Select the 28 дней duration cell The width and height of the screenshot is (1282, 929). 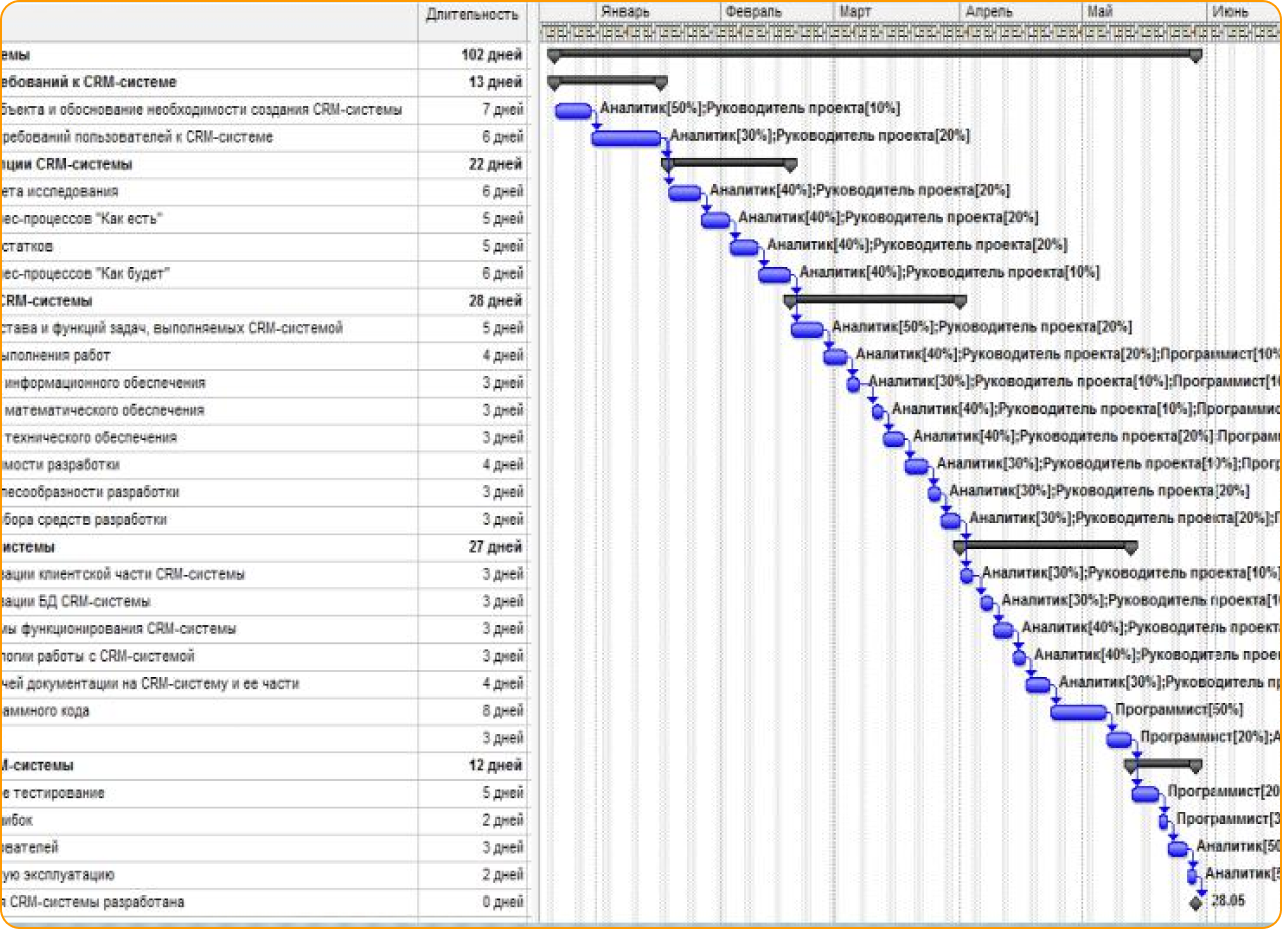click(495, 301)
